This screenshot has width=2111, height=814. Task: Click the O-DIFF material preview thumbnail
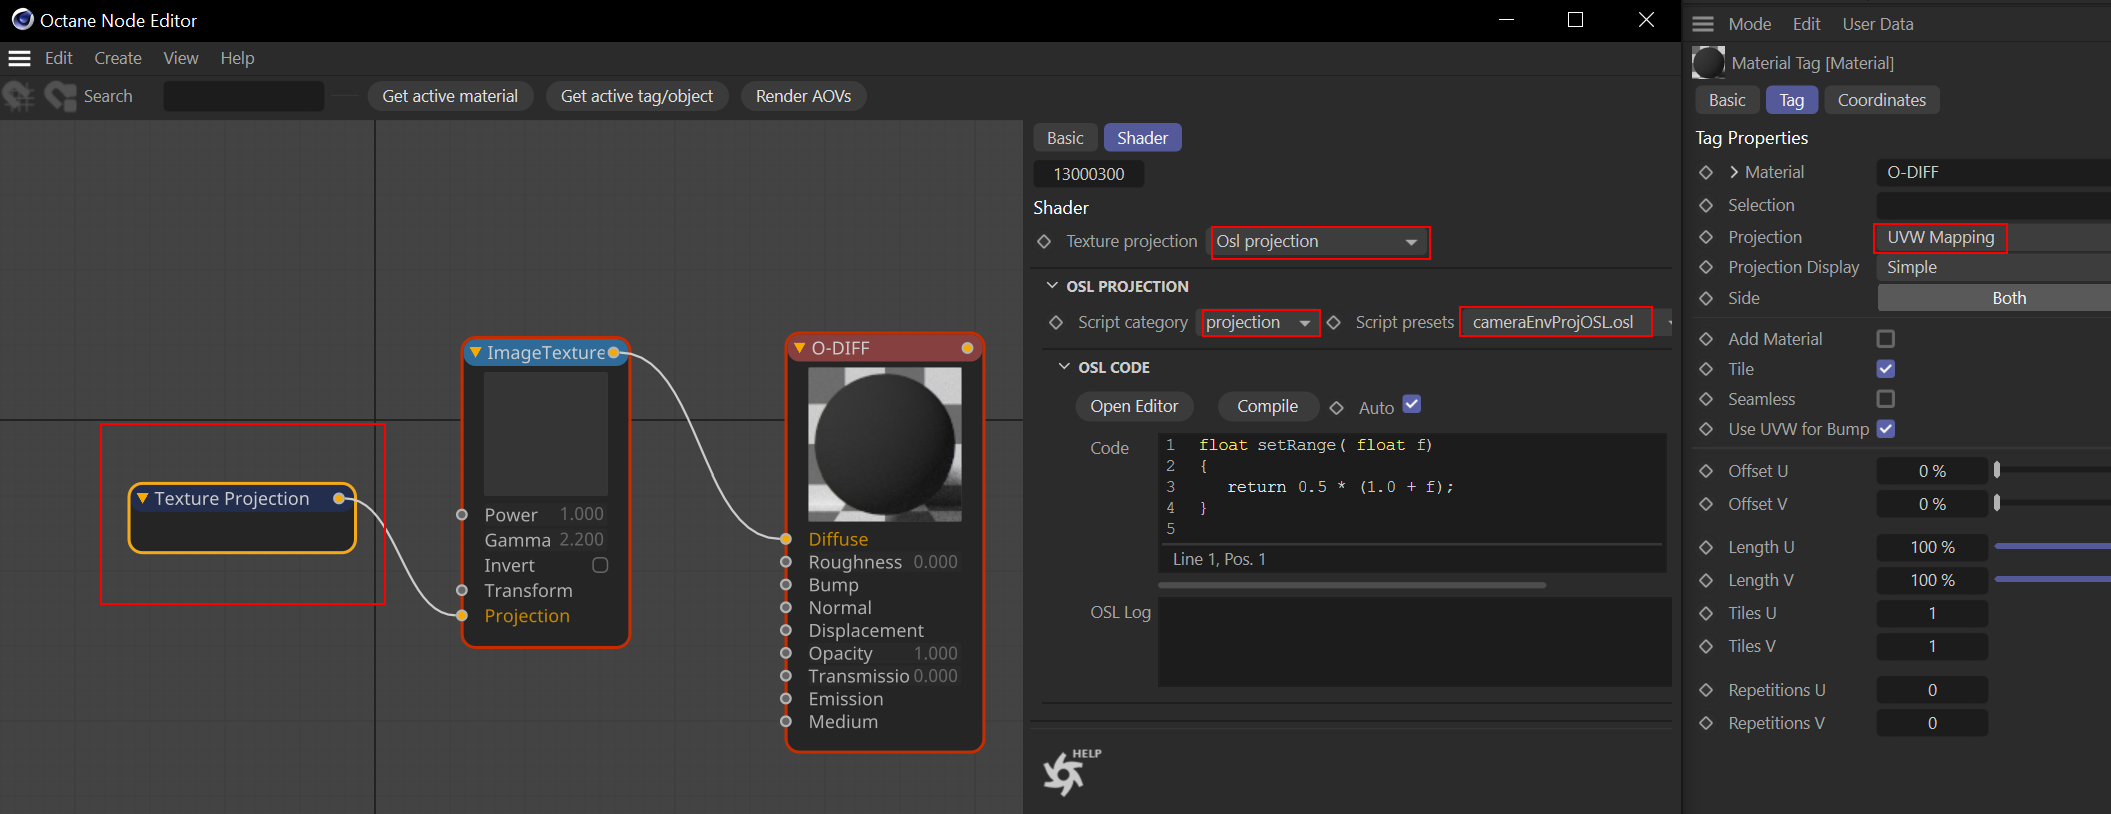pos(885,444)
